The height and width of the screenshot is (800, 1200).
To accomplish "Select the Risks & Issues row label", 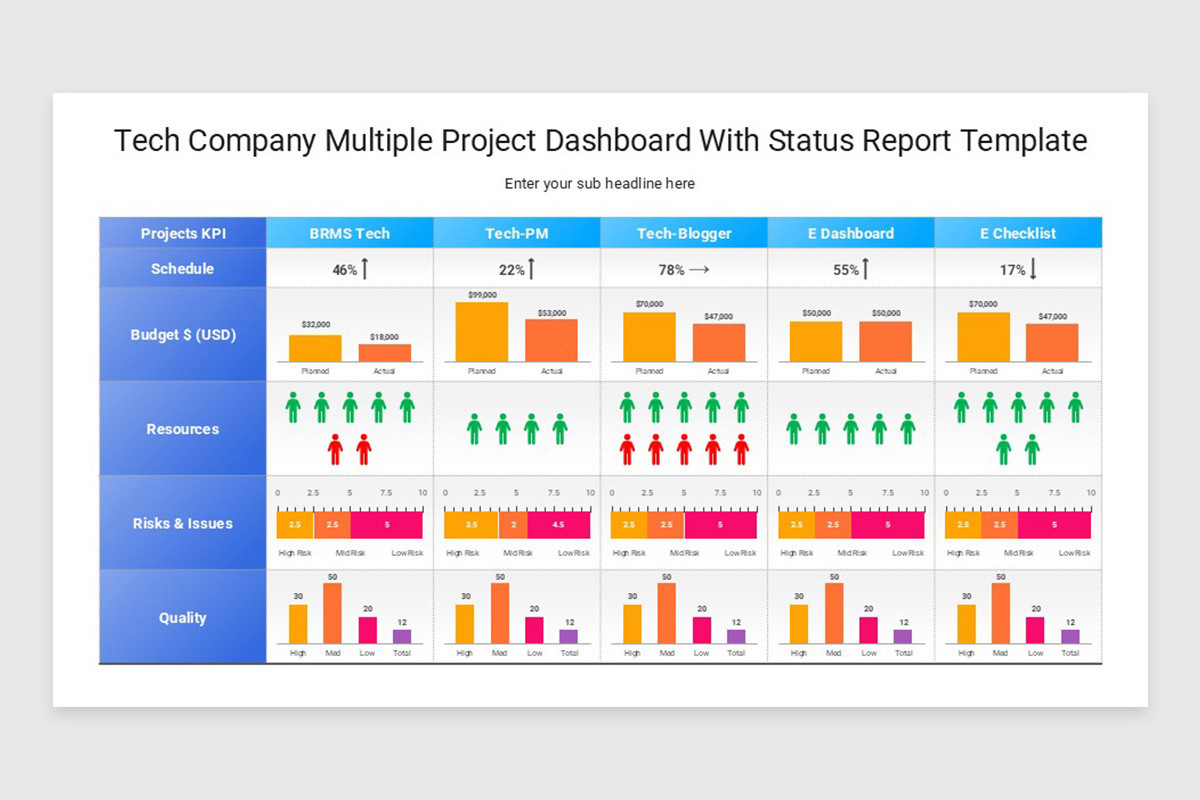I will [182, 523].
